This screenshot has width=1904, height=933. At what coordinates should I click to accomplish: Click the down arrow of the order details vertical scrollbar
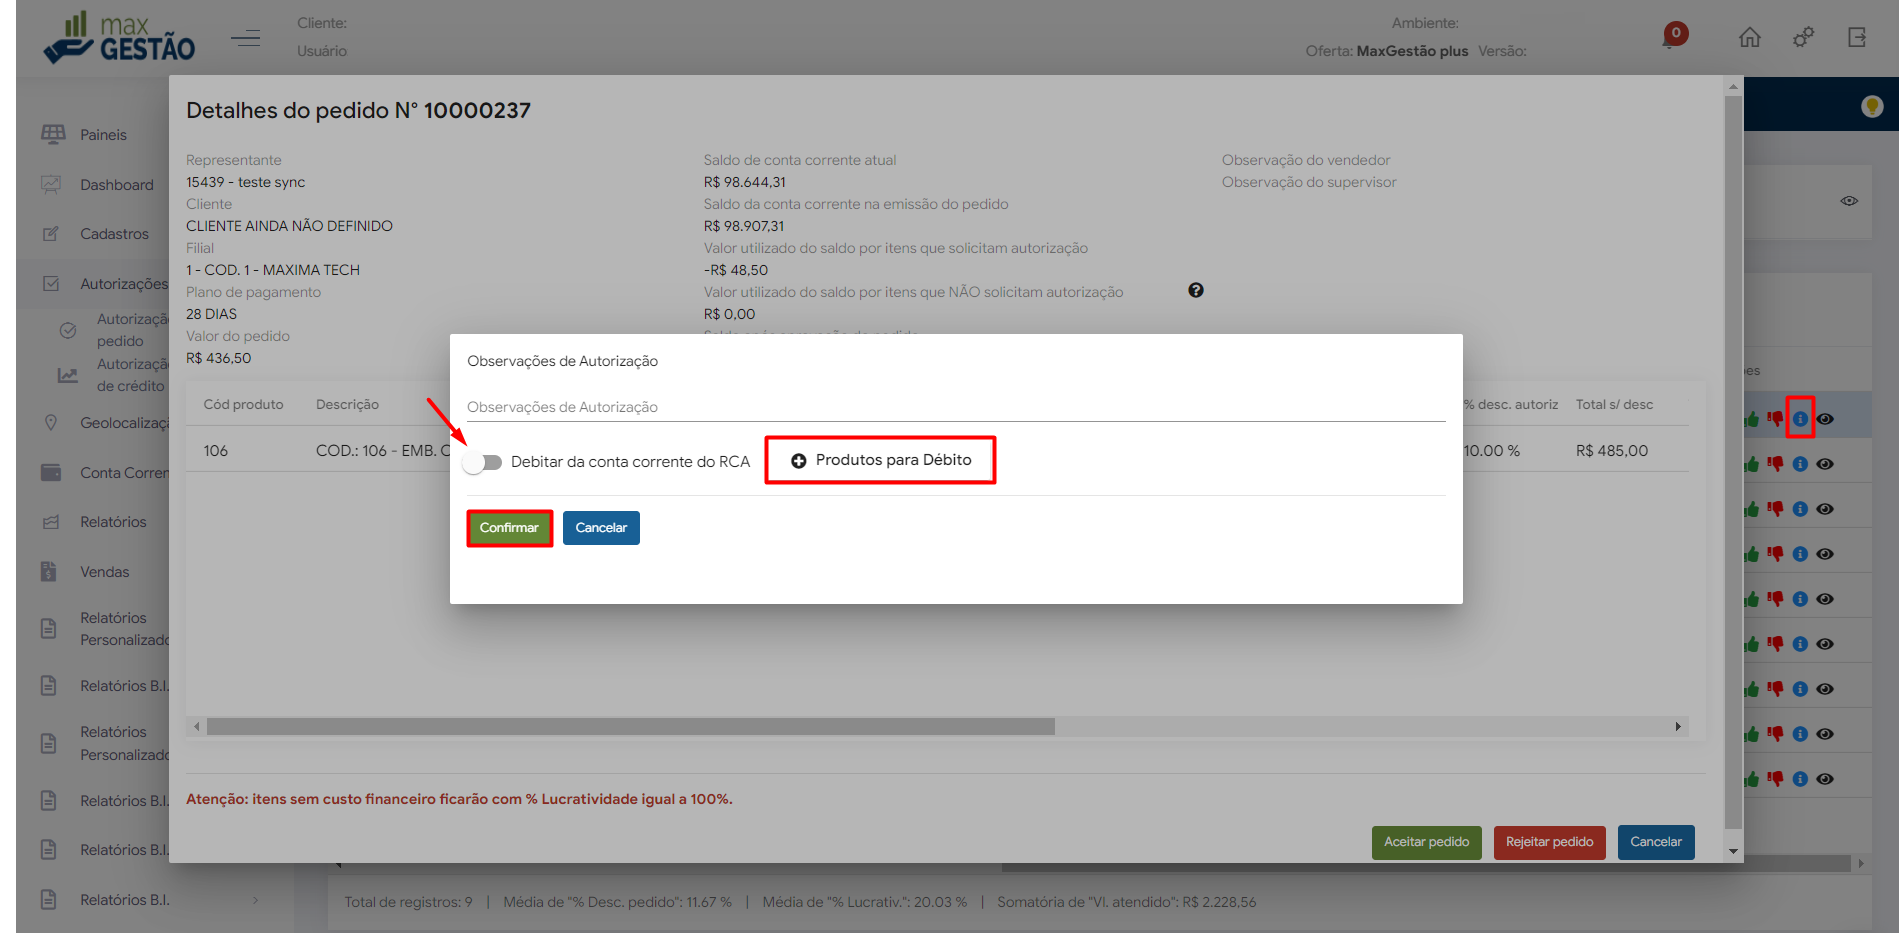1733,852
